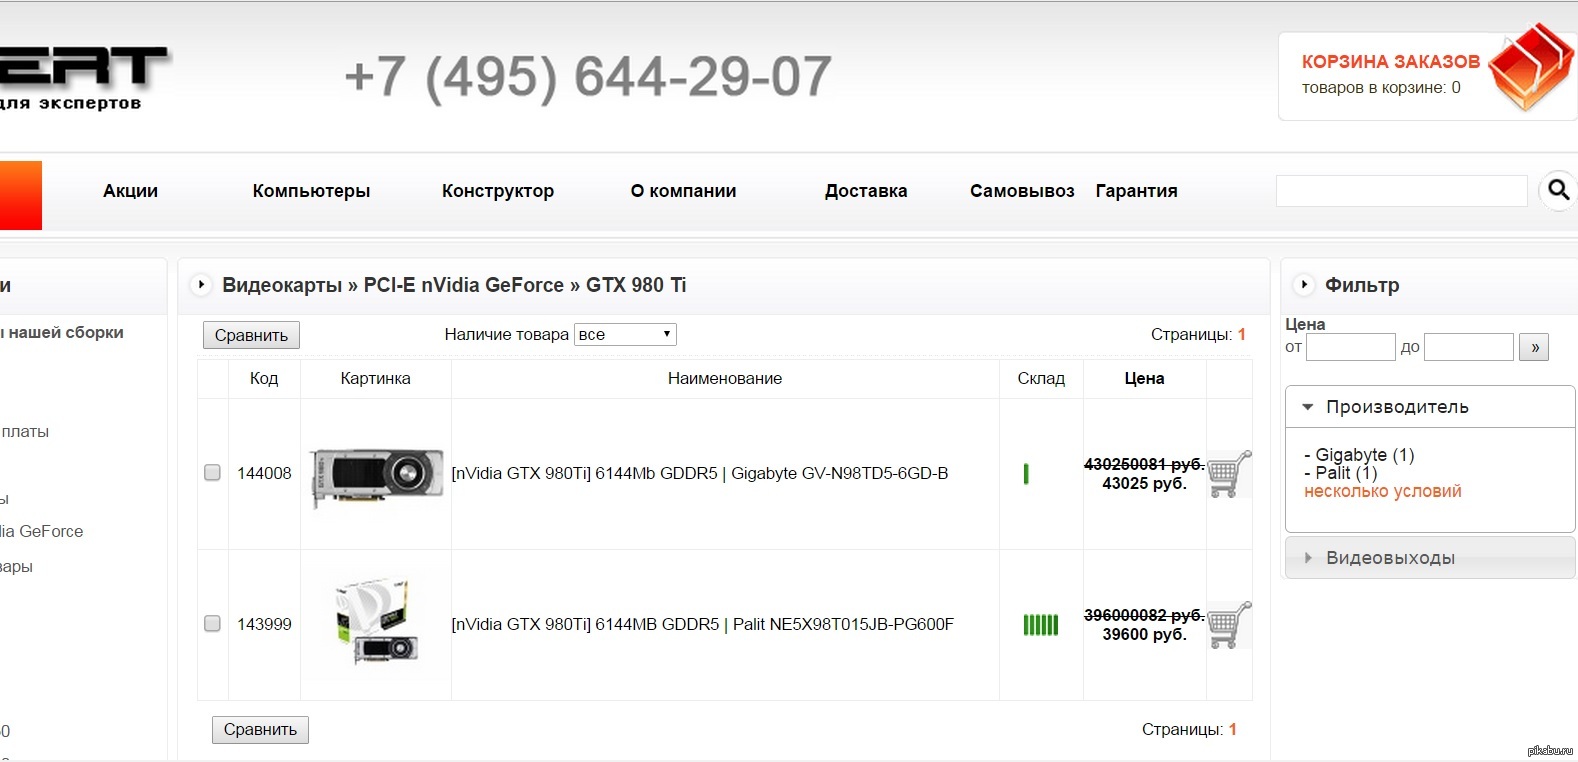Click the EXPERT site logo
Image resolution: width=1578 pixels, height=762 pixels.
click(x=84, y=77)
